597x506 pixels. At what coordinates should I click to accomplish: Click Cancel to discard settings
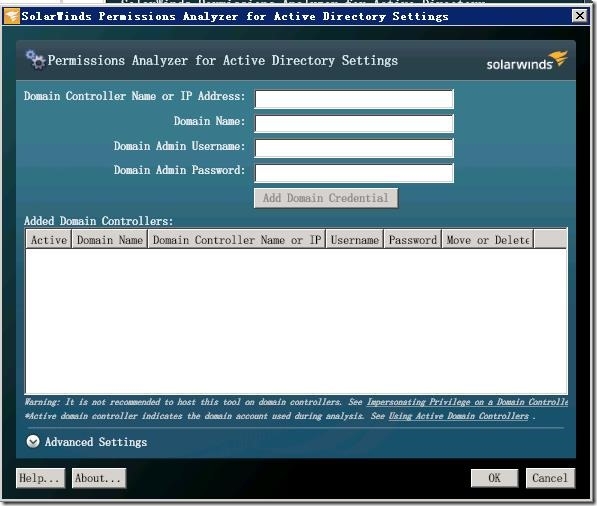(x=550, y=478)
